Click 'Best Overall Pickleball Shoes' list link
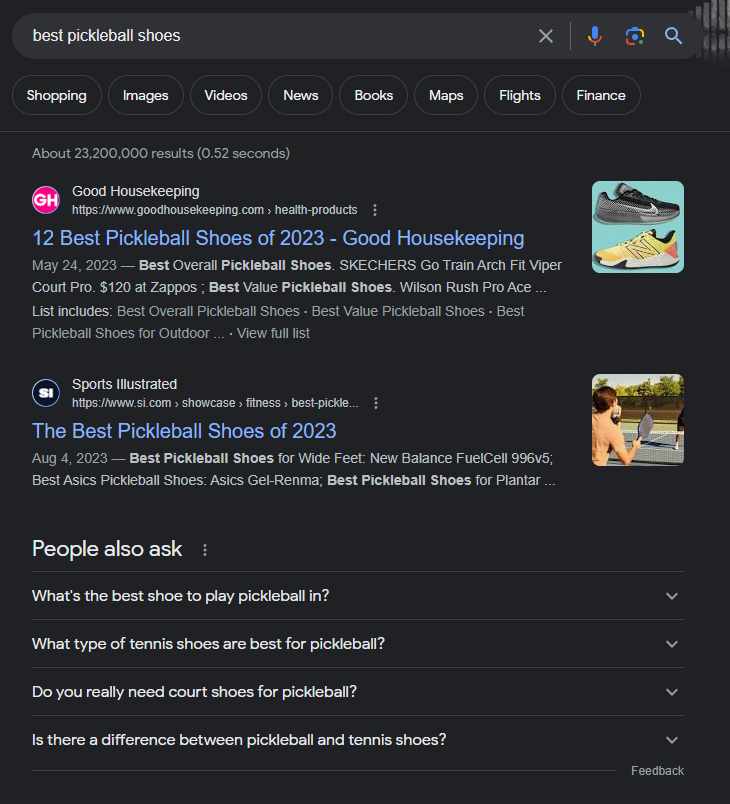730x804 pixels. [x=208, y=311]
